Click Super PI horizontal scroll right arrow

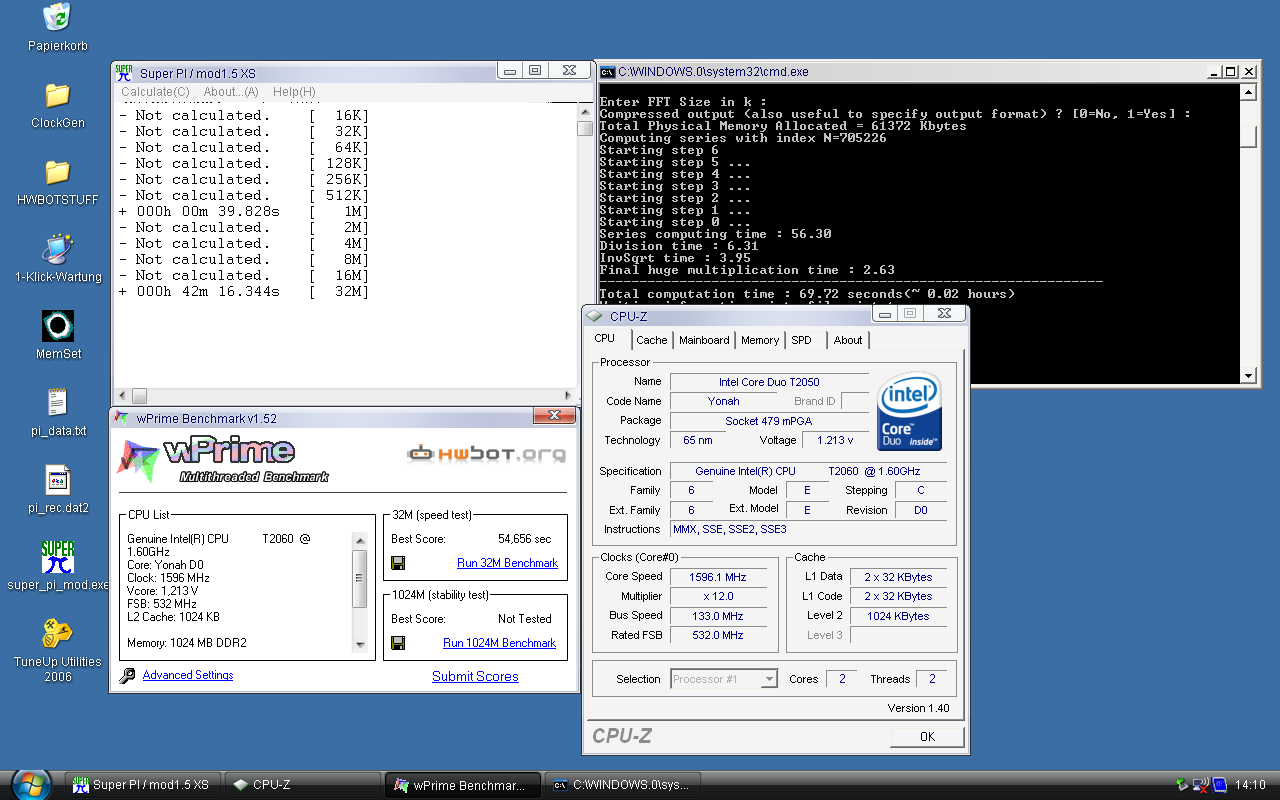pos(569,396)
